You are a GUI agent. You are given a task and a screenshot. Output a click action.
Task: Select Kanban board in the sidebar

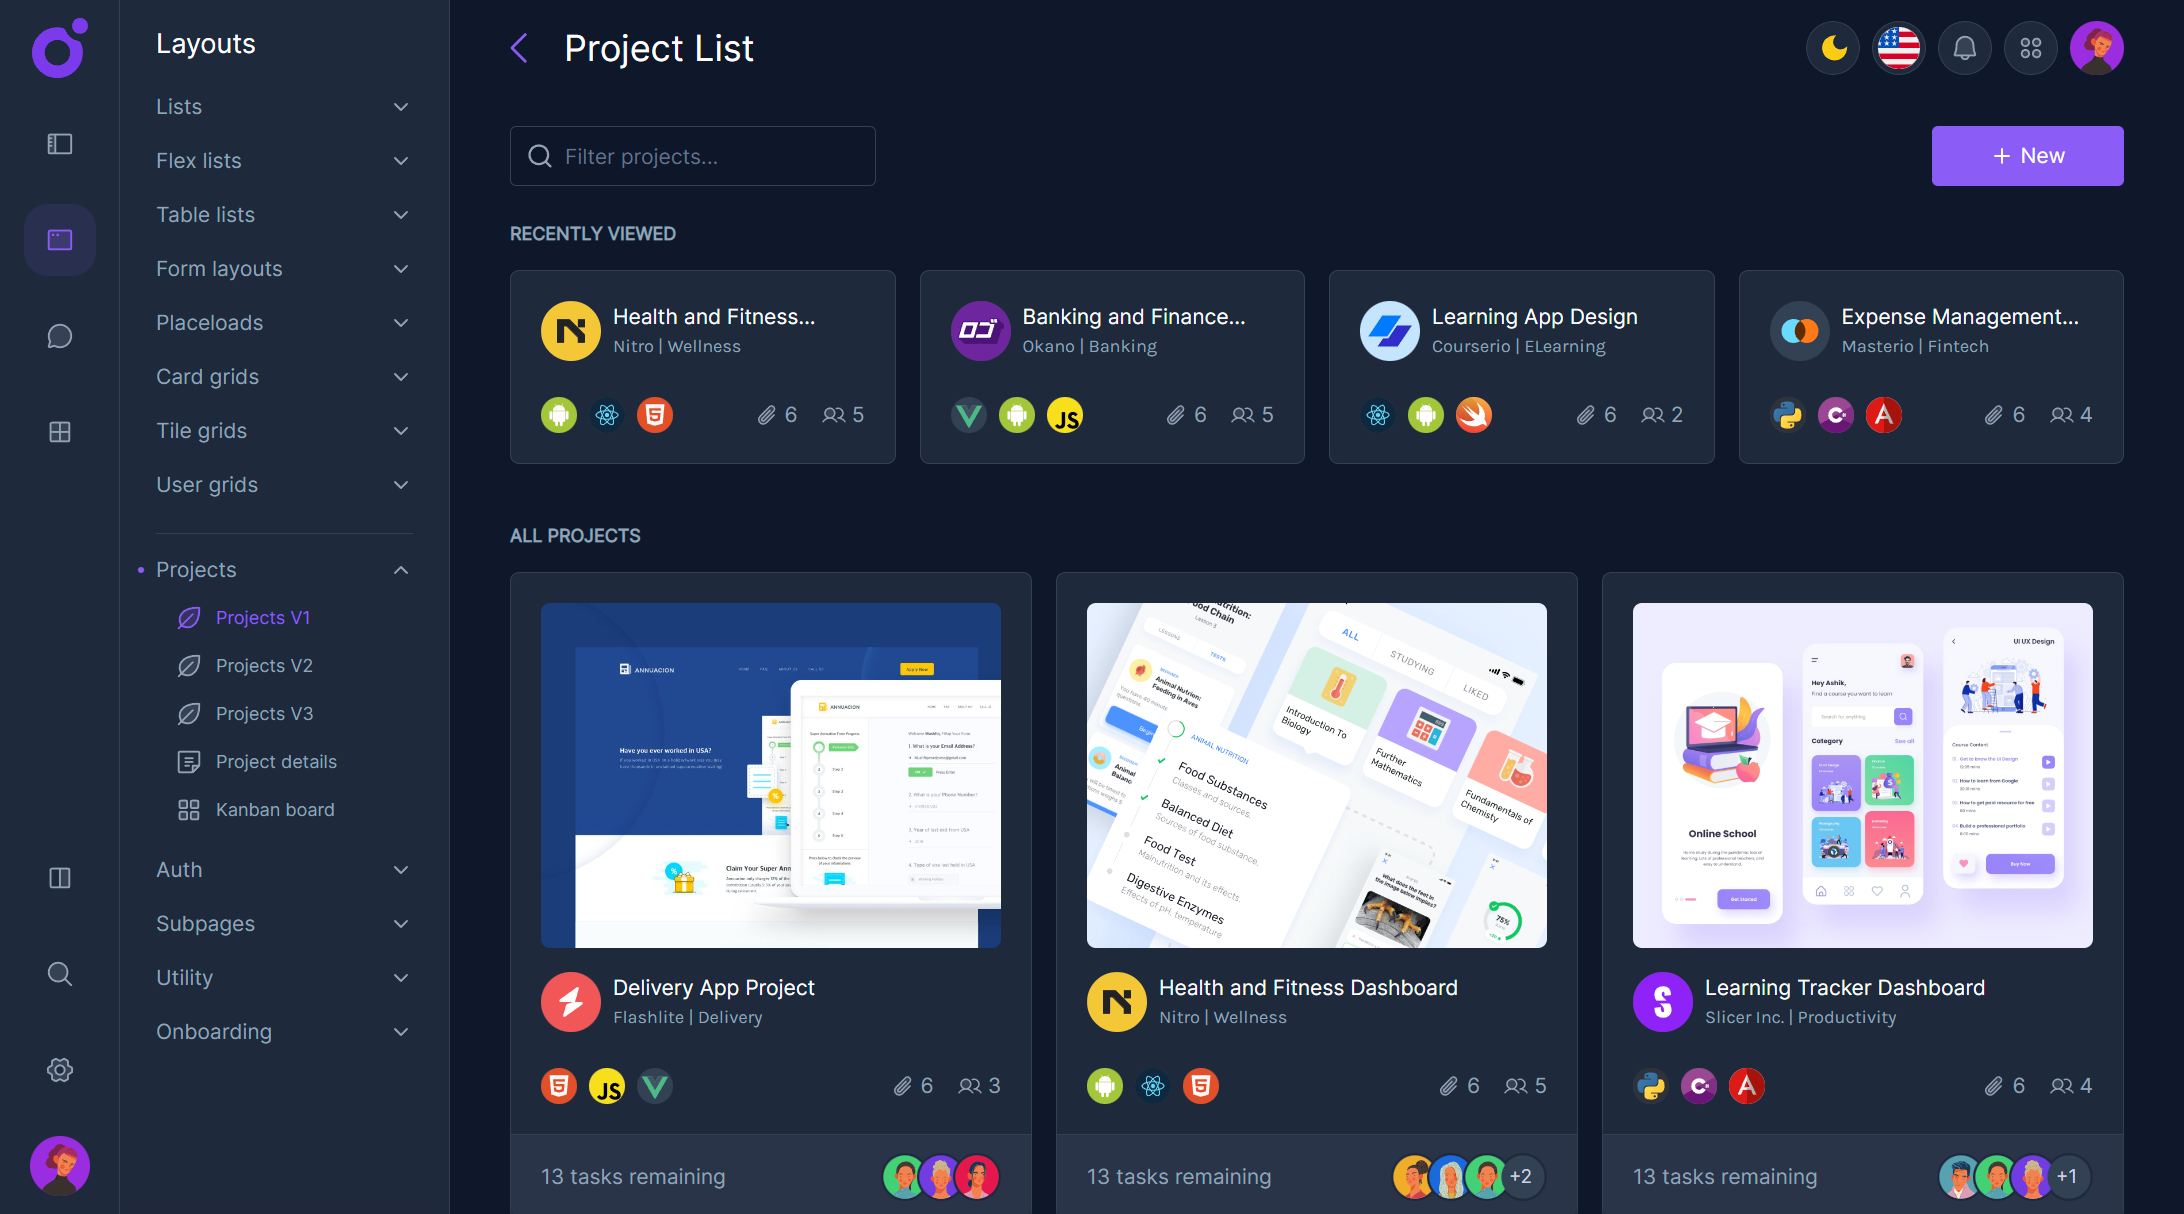(275, 809)
